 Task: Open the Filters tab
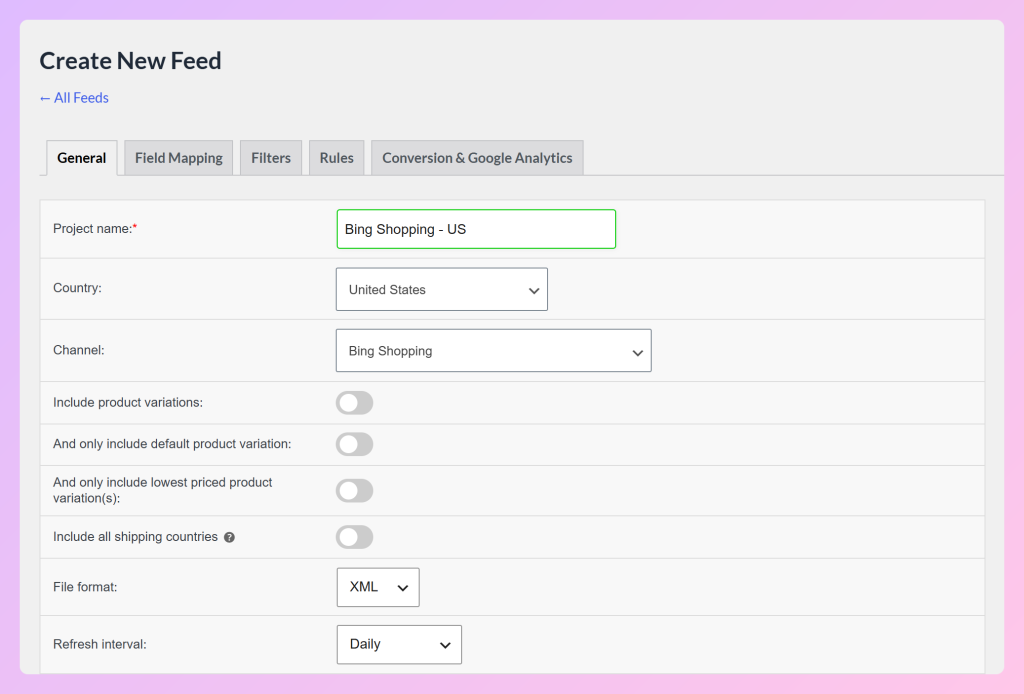click(271, 158)
